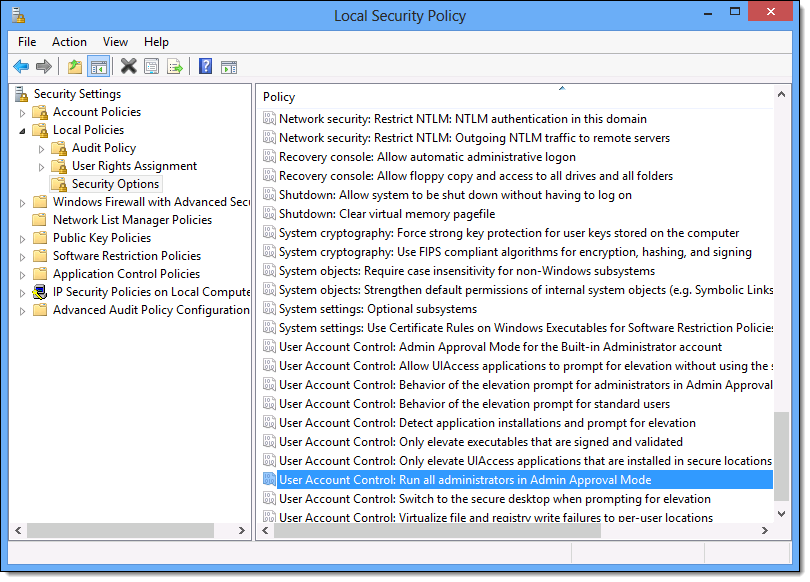Click the vertical scrollbar down arrow
The width and height of the screenshot is (810, 582).
pyautogui.click(x=782, y=514)
